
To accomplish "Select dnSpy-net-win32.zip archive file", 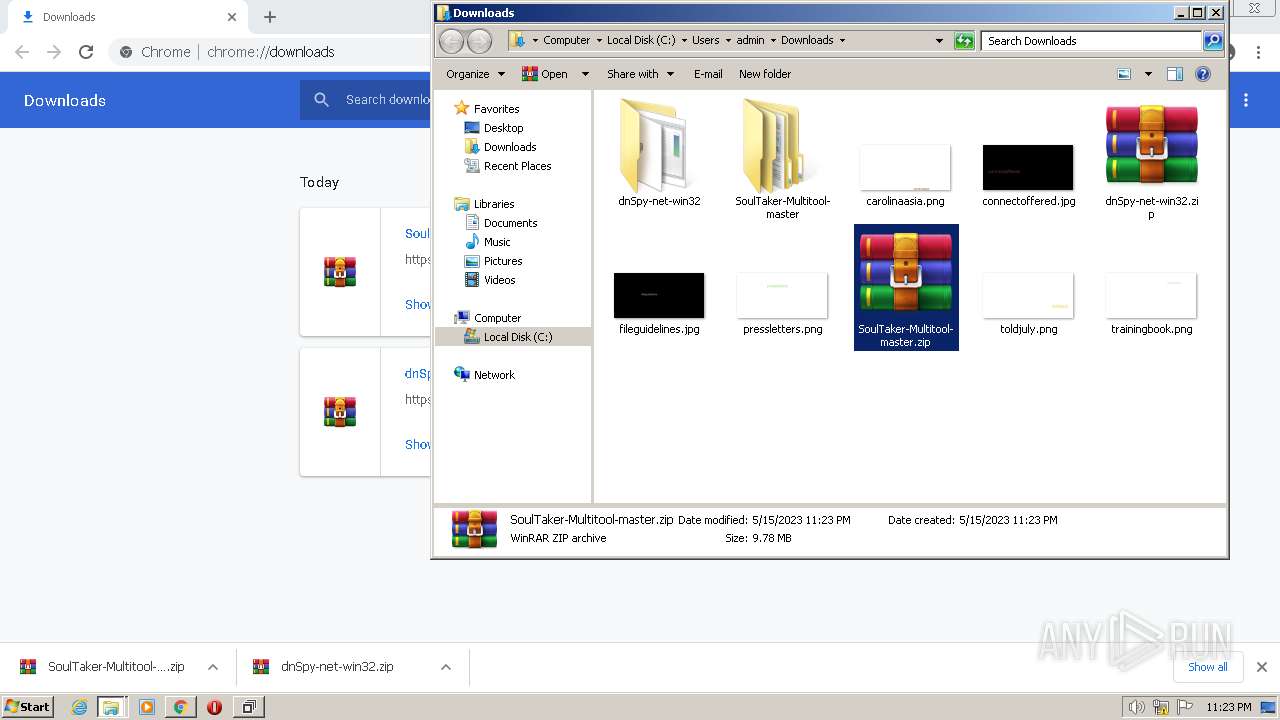I will coord(1151,160).
